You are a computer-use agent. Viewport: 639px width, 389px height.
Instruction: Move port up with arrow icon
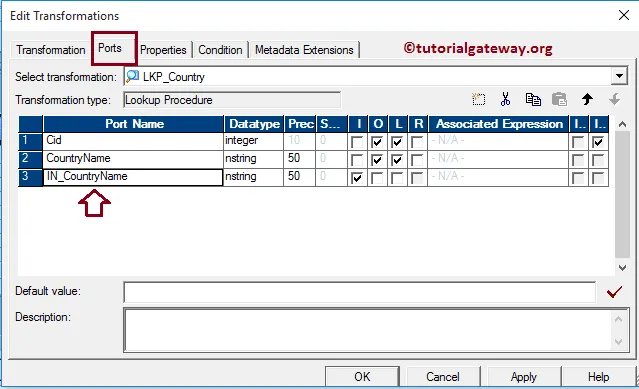click(587, 99)
